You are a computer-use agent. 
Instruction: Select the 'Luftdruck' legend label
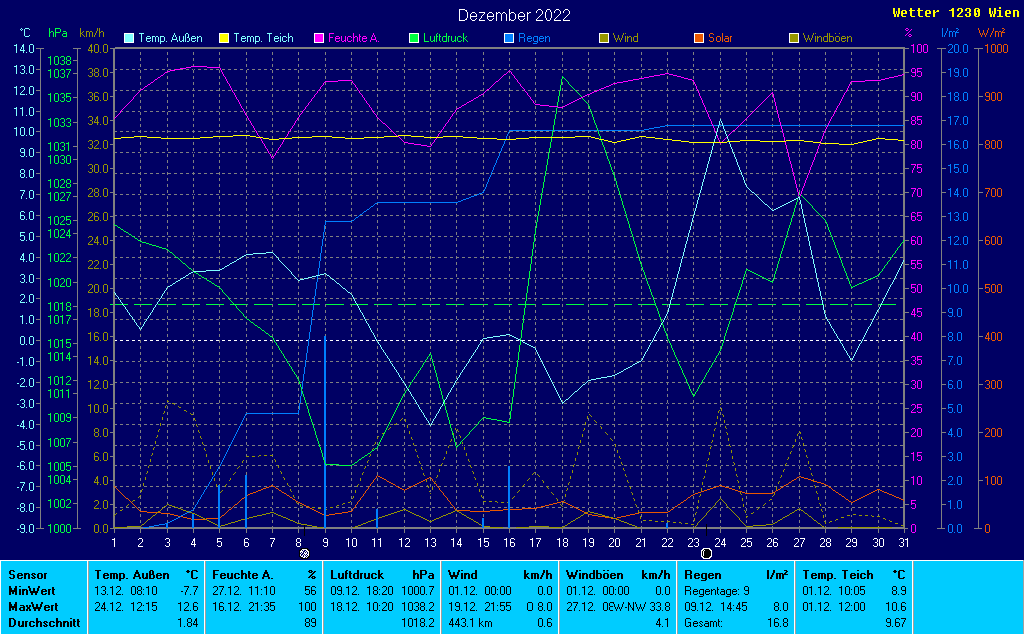(445, 39)
